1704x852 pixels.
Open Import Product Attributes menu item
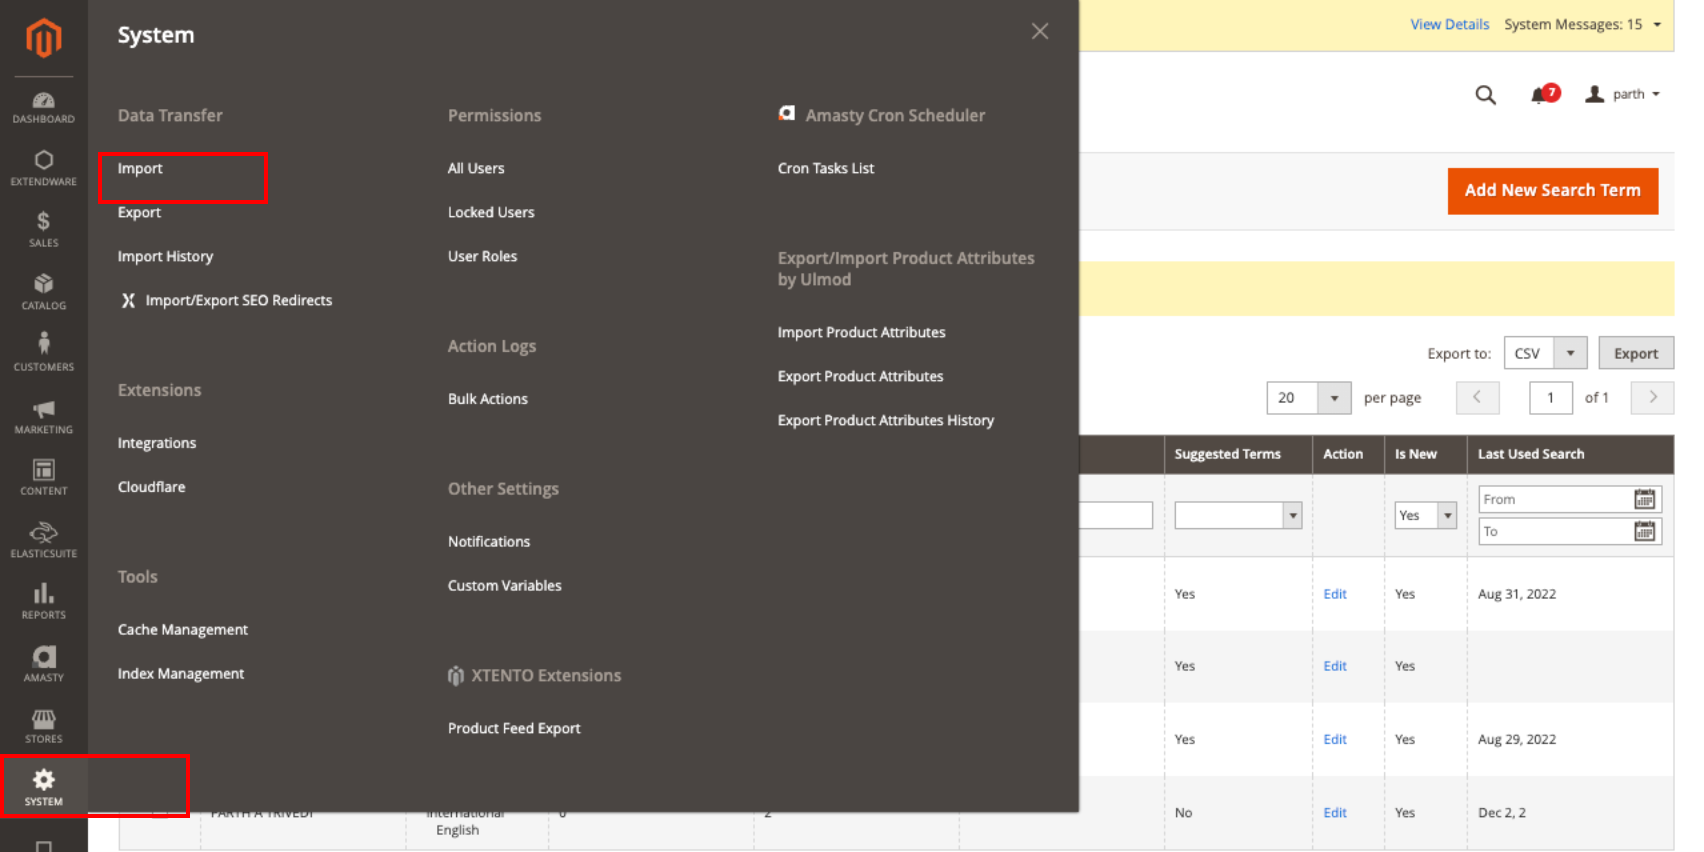(862, 333)
